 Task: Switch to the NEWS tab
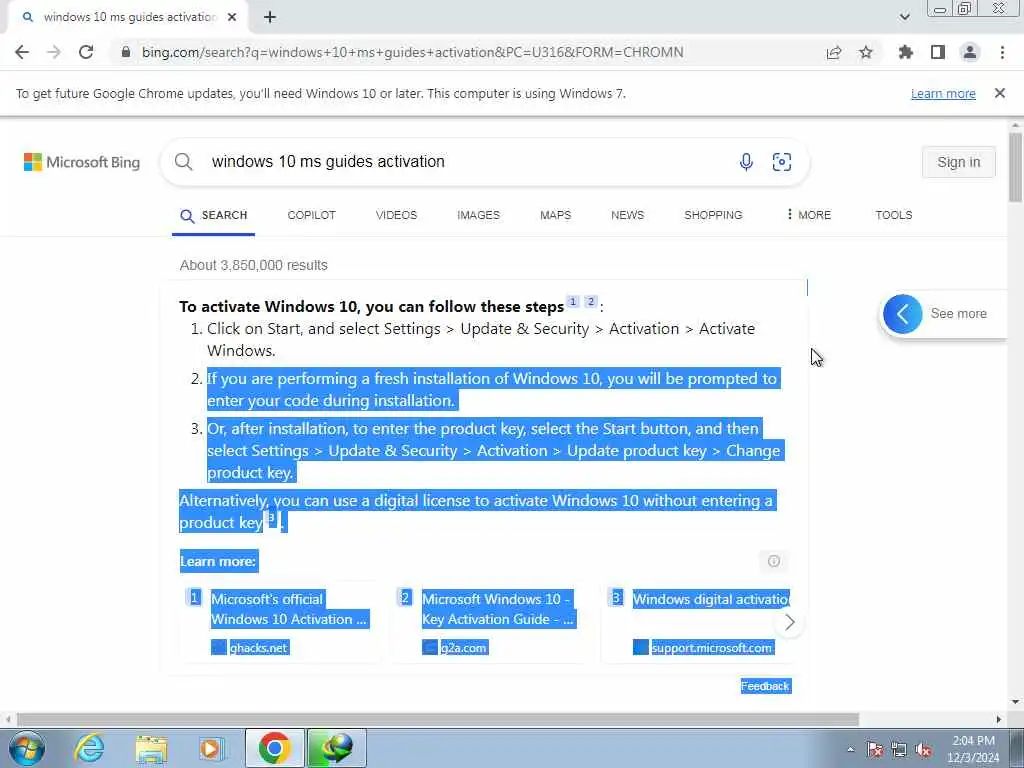click(x=628, y=216)
